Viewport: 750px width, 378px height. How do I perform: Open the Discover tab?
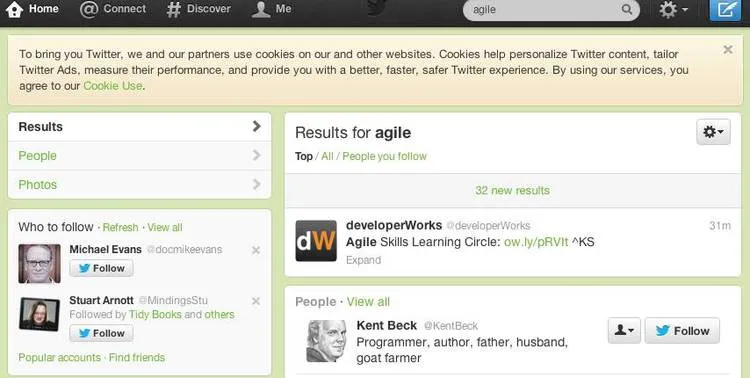pyautogui.click(x=199, y=9)
